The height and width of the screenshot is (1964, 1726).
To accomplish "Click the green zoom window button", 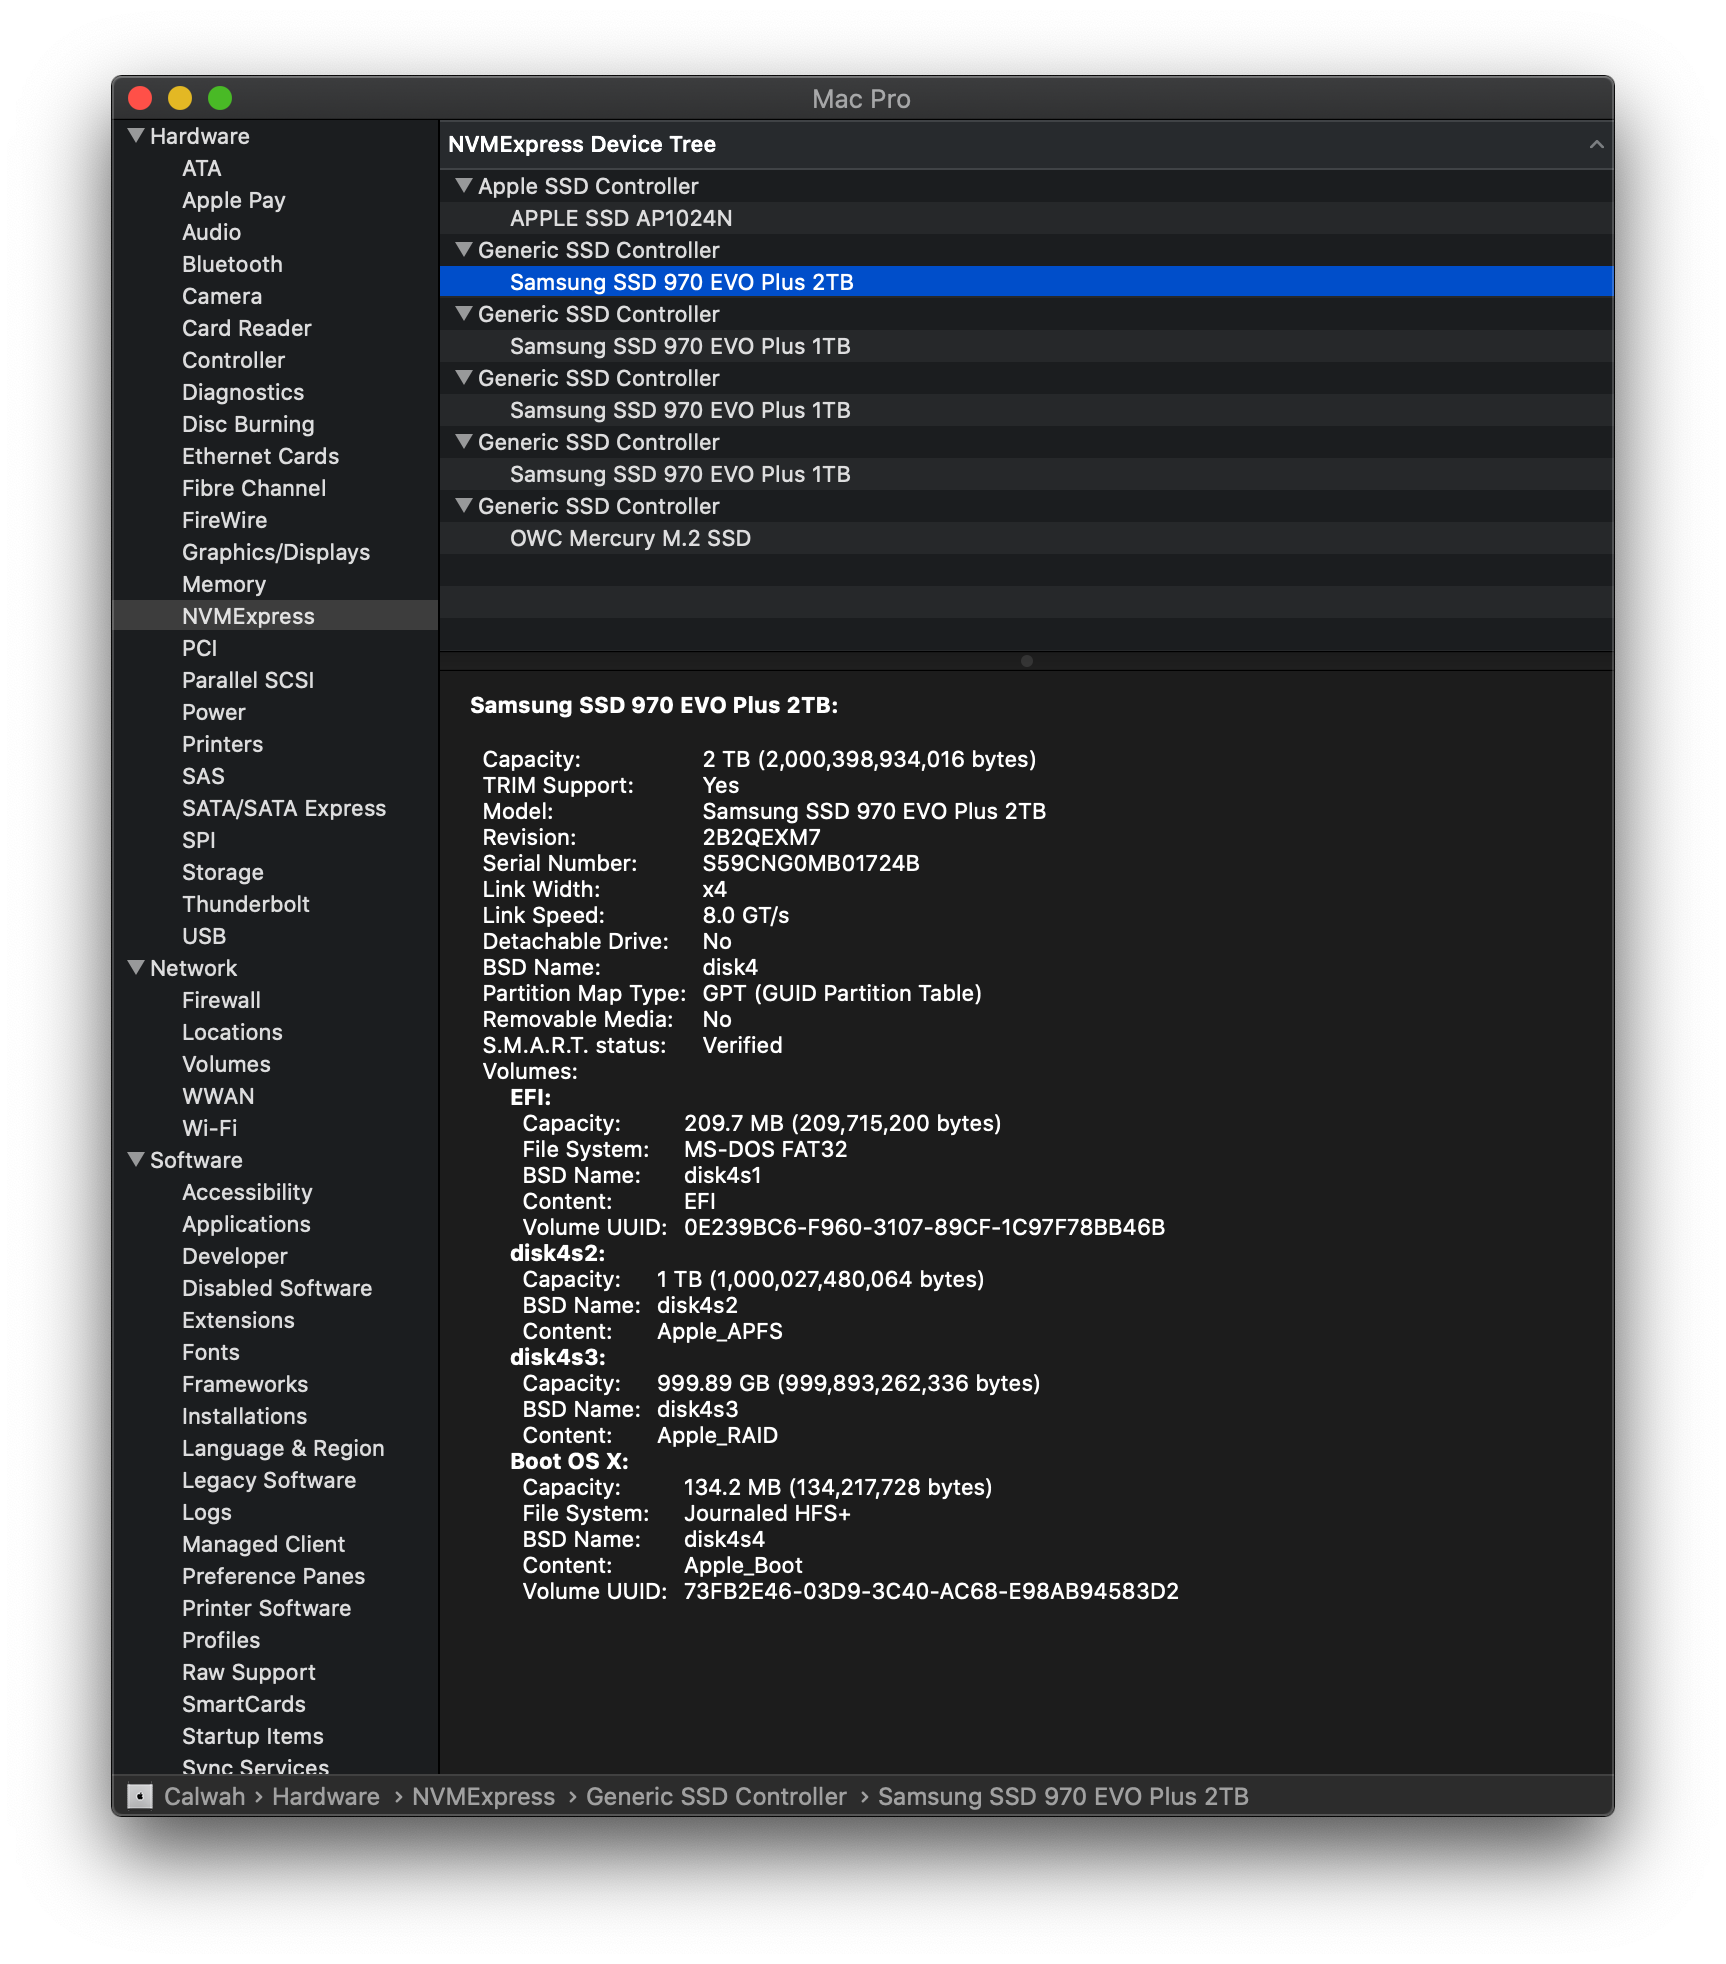I will pos(220,98).
